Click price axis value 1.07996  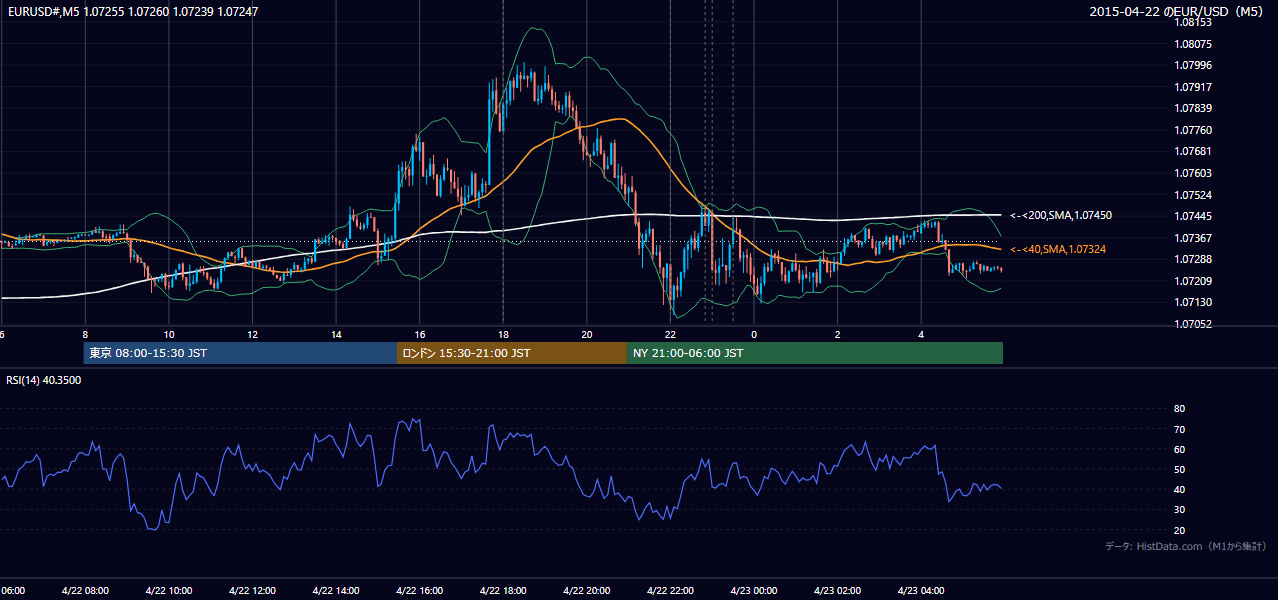click(x=1192, y=65)
